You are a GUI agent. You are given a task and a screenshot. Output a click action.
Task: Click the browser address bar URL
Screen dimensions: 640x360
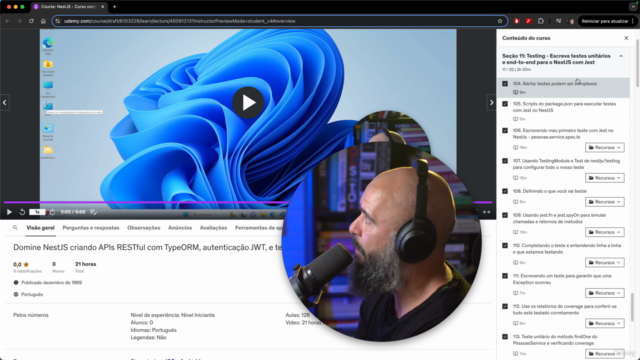coord(180,21)
